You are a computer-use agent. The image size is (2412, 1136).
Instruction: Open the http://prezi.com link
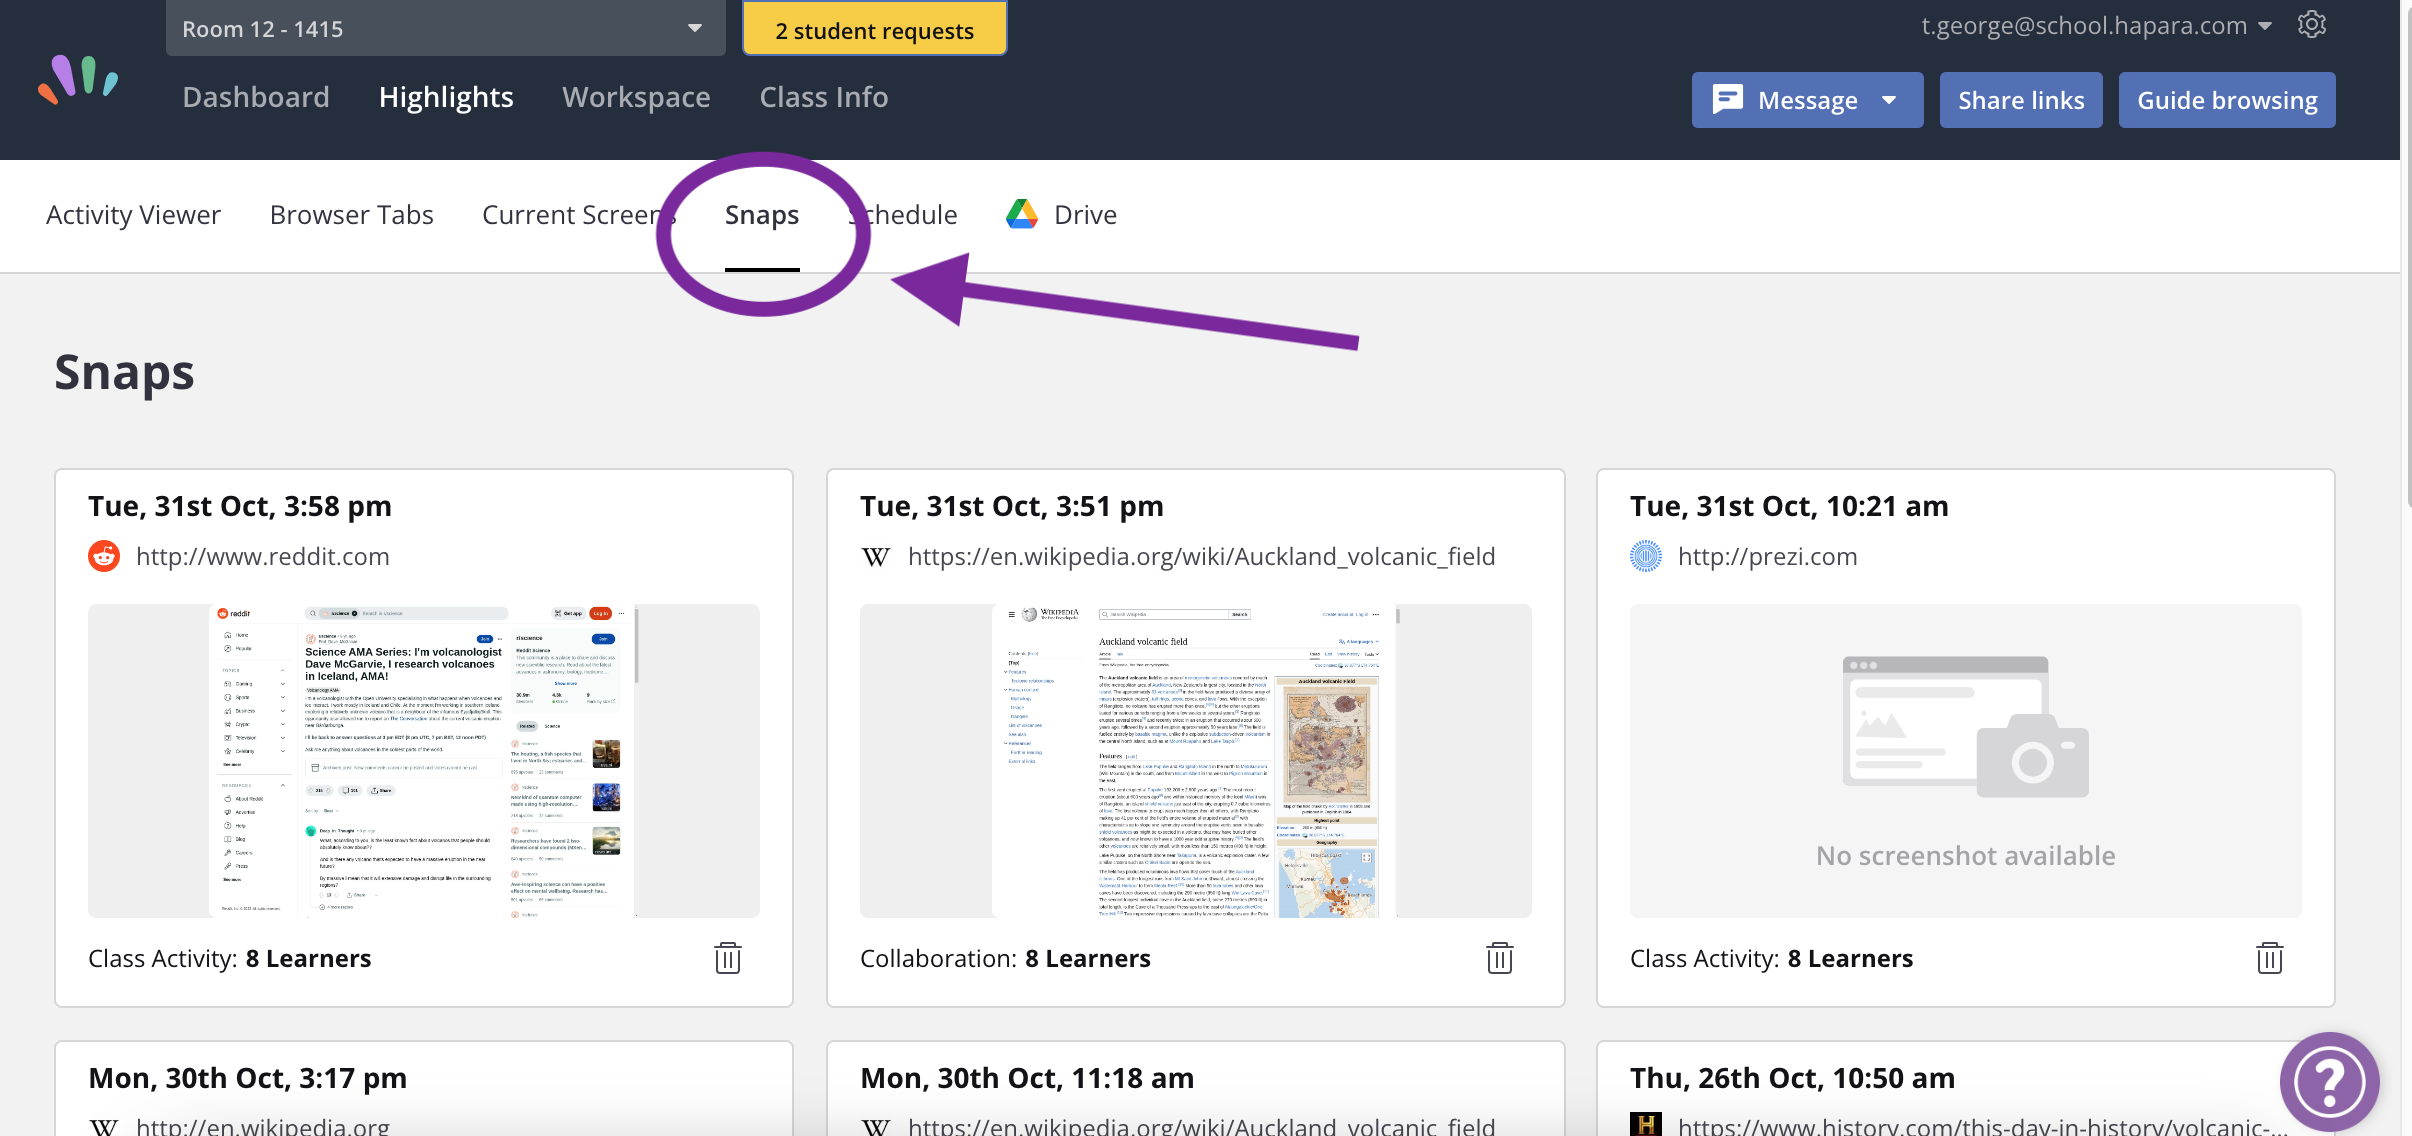[x=1768, y=556]
